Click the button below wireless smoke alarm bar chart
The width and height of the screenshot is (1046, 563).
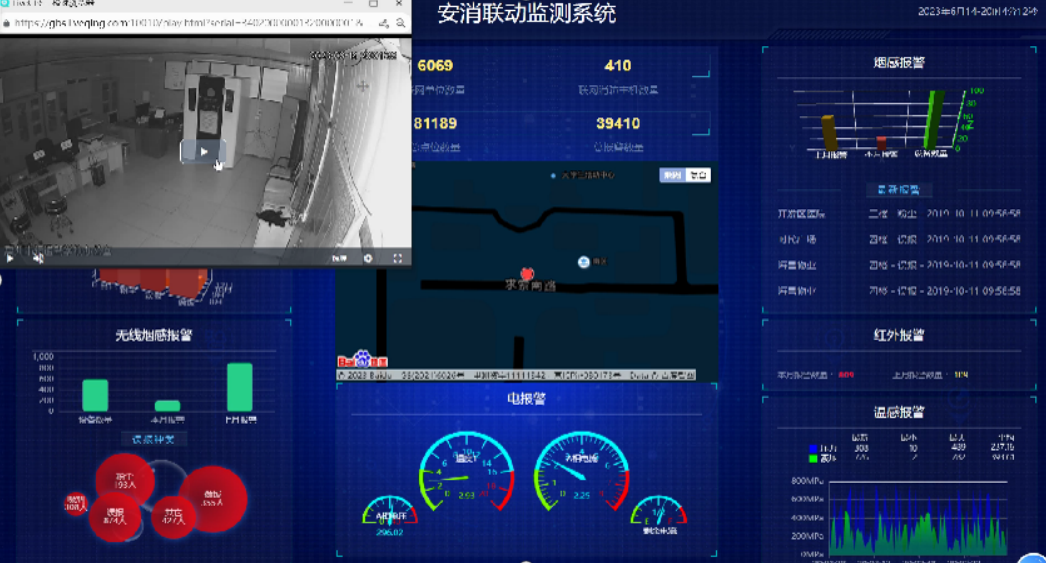(x=153, y=439)
